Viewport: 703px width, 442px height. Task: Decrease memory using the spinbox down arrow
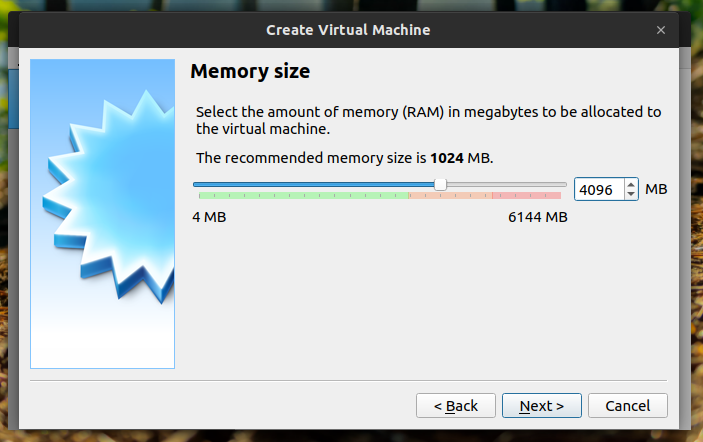click(x=630, y=194)
